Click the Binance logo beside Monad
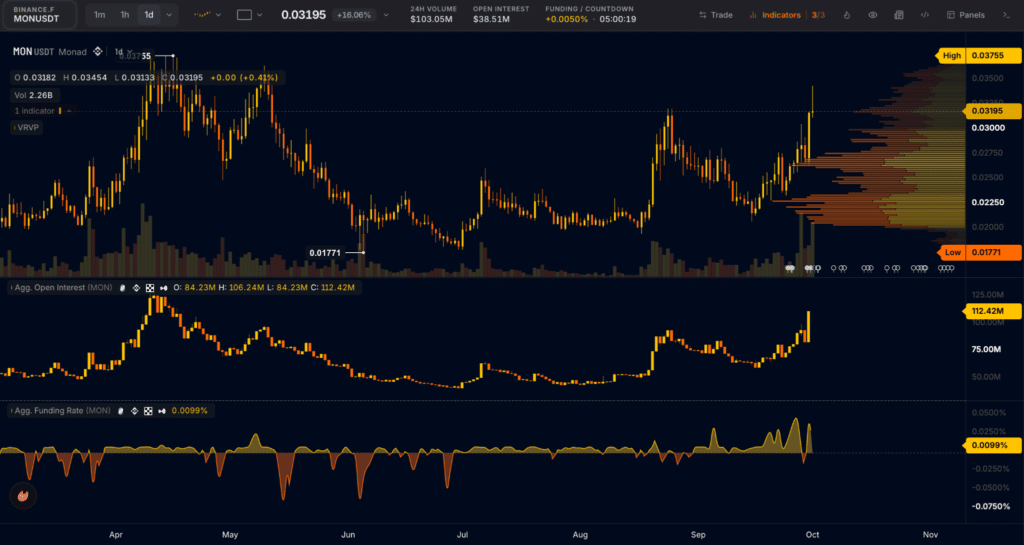Screen dimensions: 1024x545 (97, 52)
